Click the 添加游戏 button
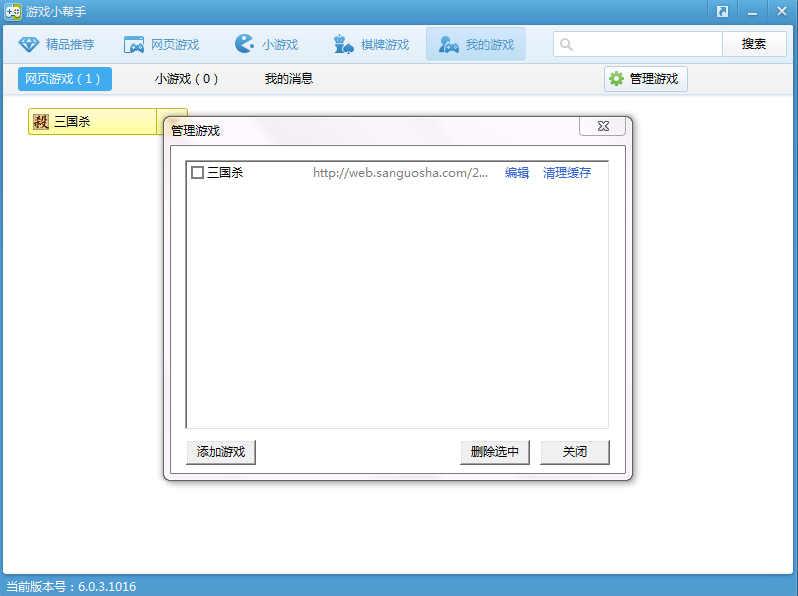The height and width of the screenshot is (596, 798). pyautogui.click(x=221, y=452)
